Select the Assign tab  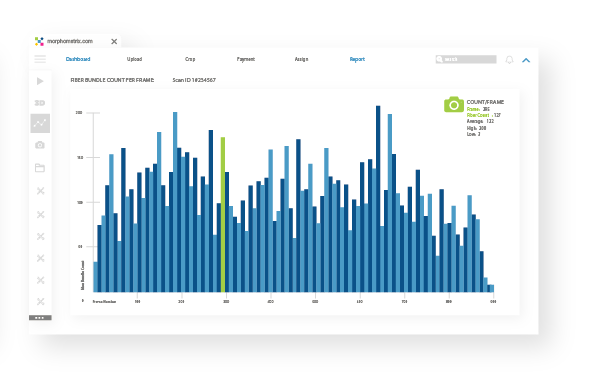(301, 59)
